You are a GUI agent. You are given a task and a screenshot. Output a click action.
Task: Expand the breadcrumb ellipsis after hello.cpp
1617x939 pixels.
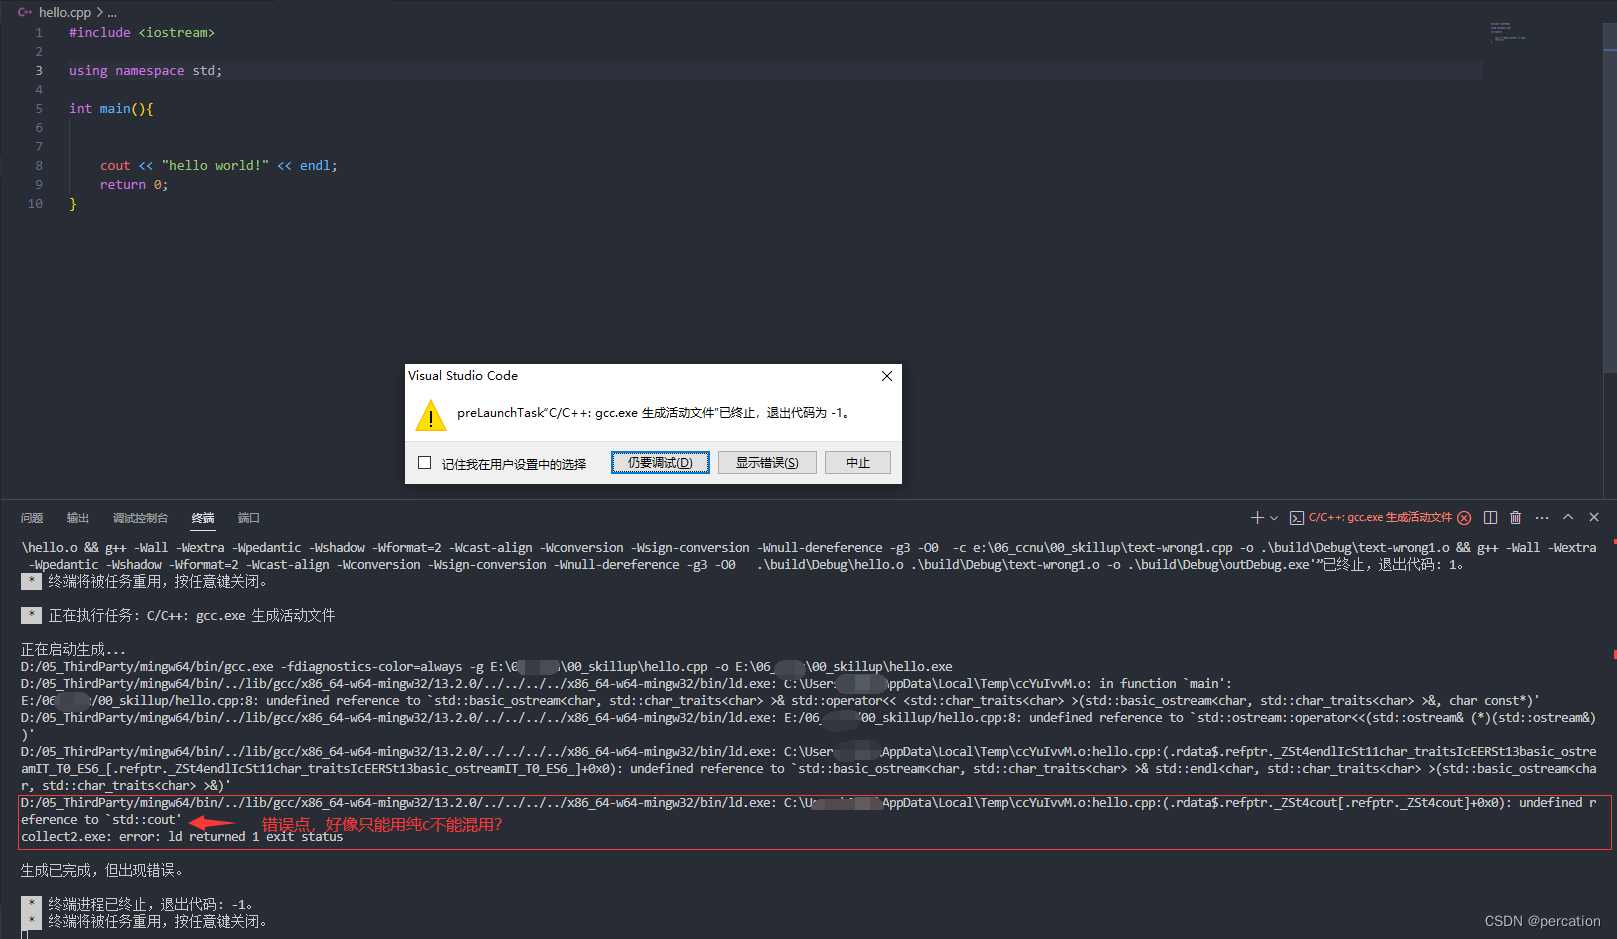(x=110, y=12)
